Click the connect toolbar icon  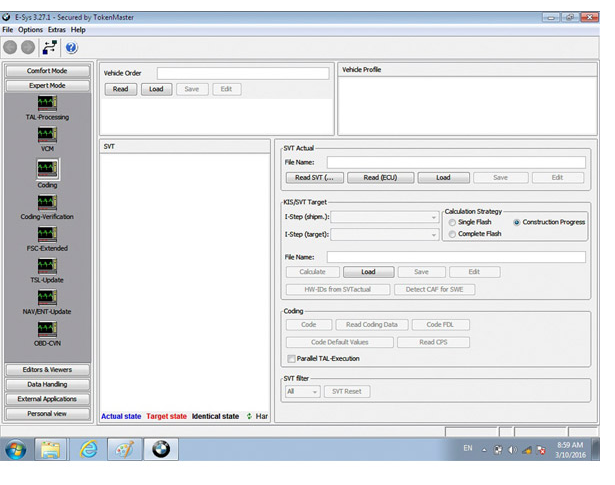pos(49,47)
